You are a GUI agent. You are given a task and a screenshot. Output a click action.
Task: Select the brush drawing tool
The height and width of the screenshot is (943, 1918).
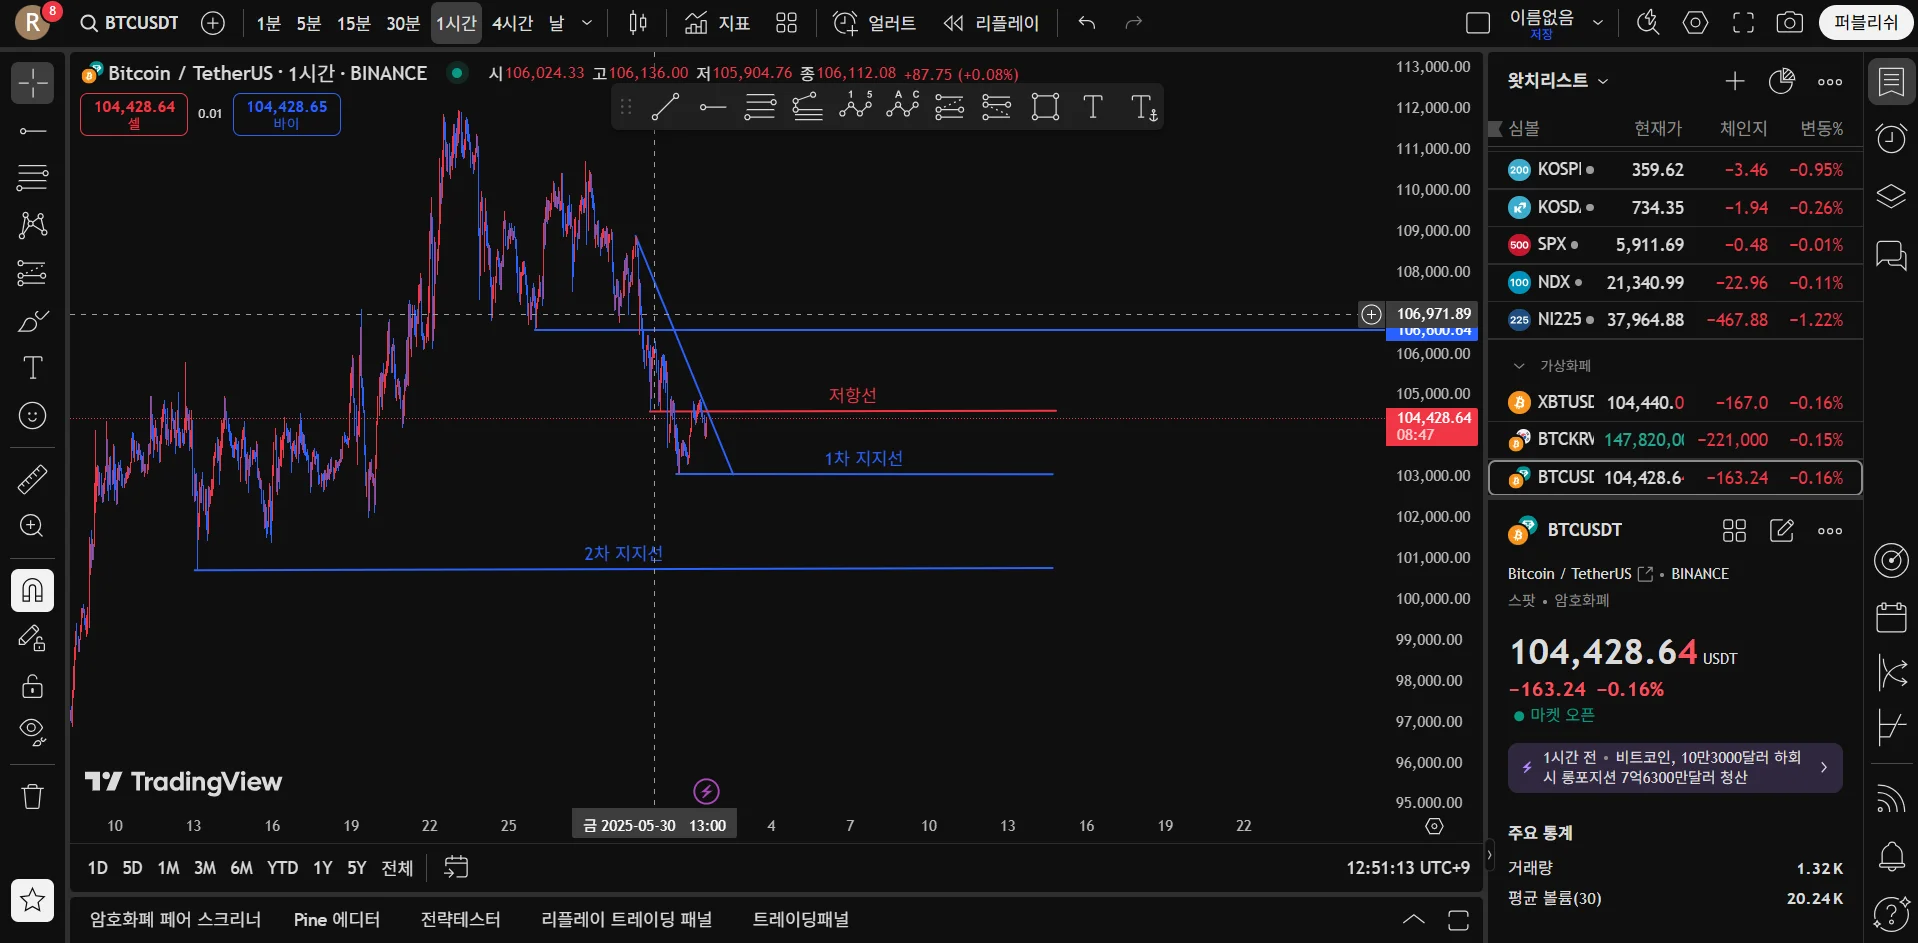[x=33, y=321]
